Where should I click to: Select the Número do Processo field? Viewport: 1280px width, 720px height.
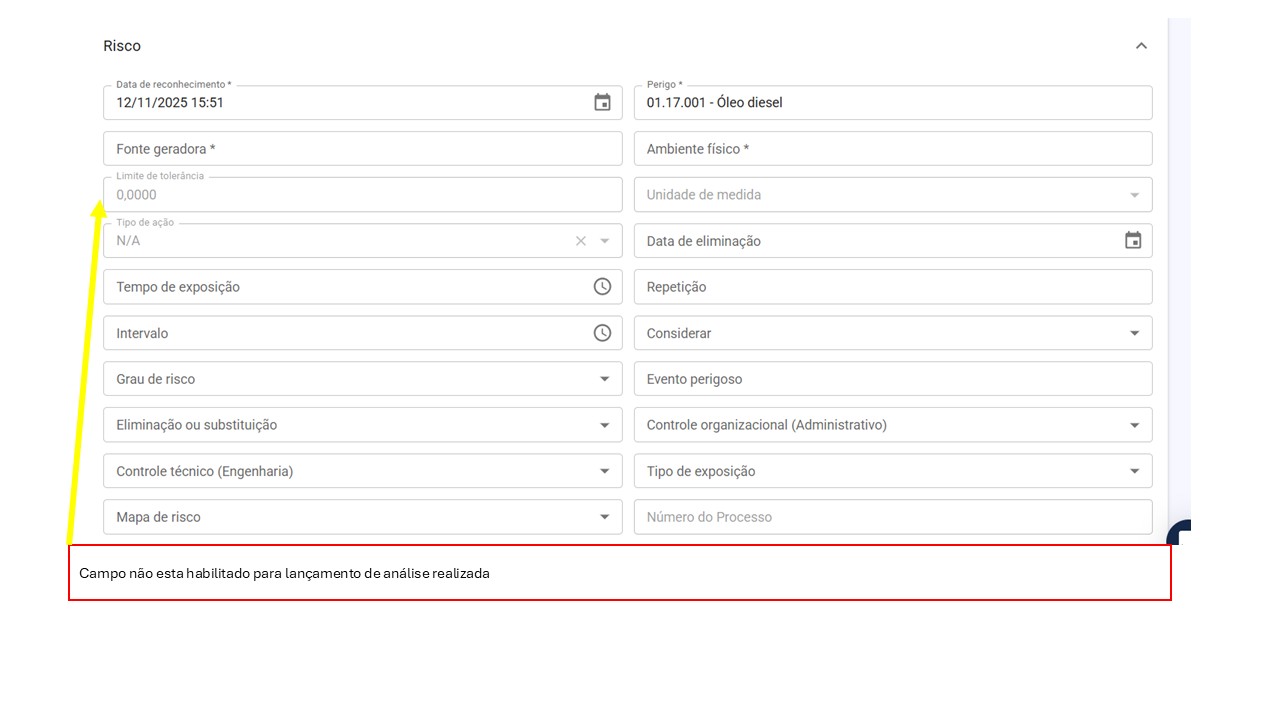(x=892, y=517)
